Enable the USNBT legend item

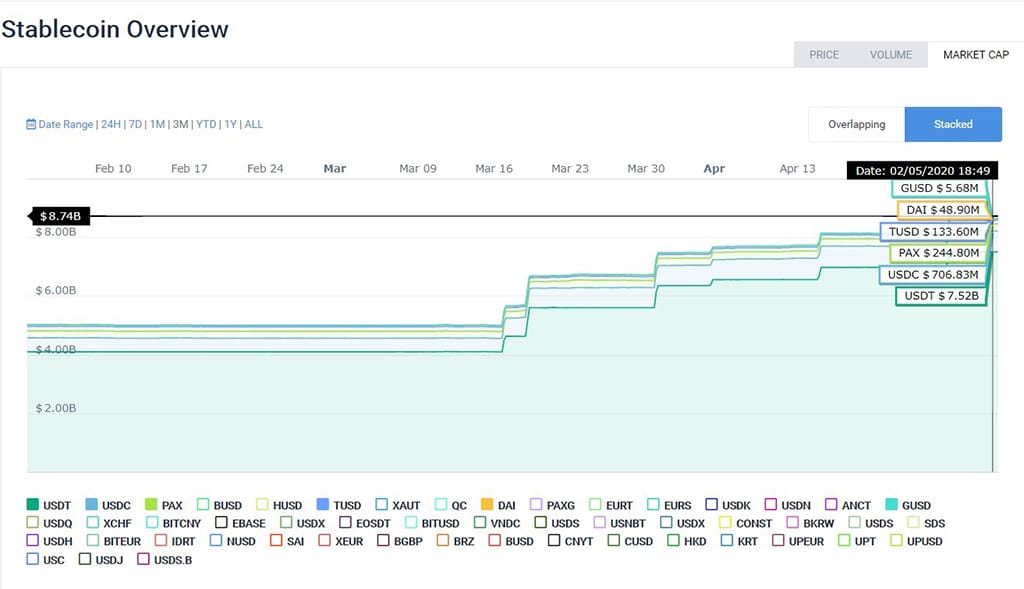(x=600, y=522)
